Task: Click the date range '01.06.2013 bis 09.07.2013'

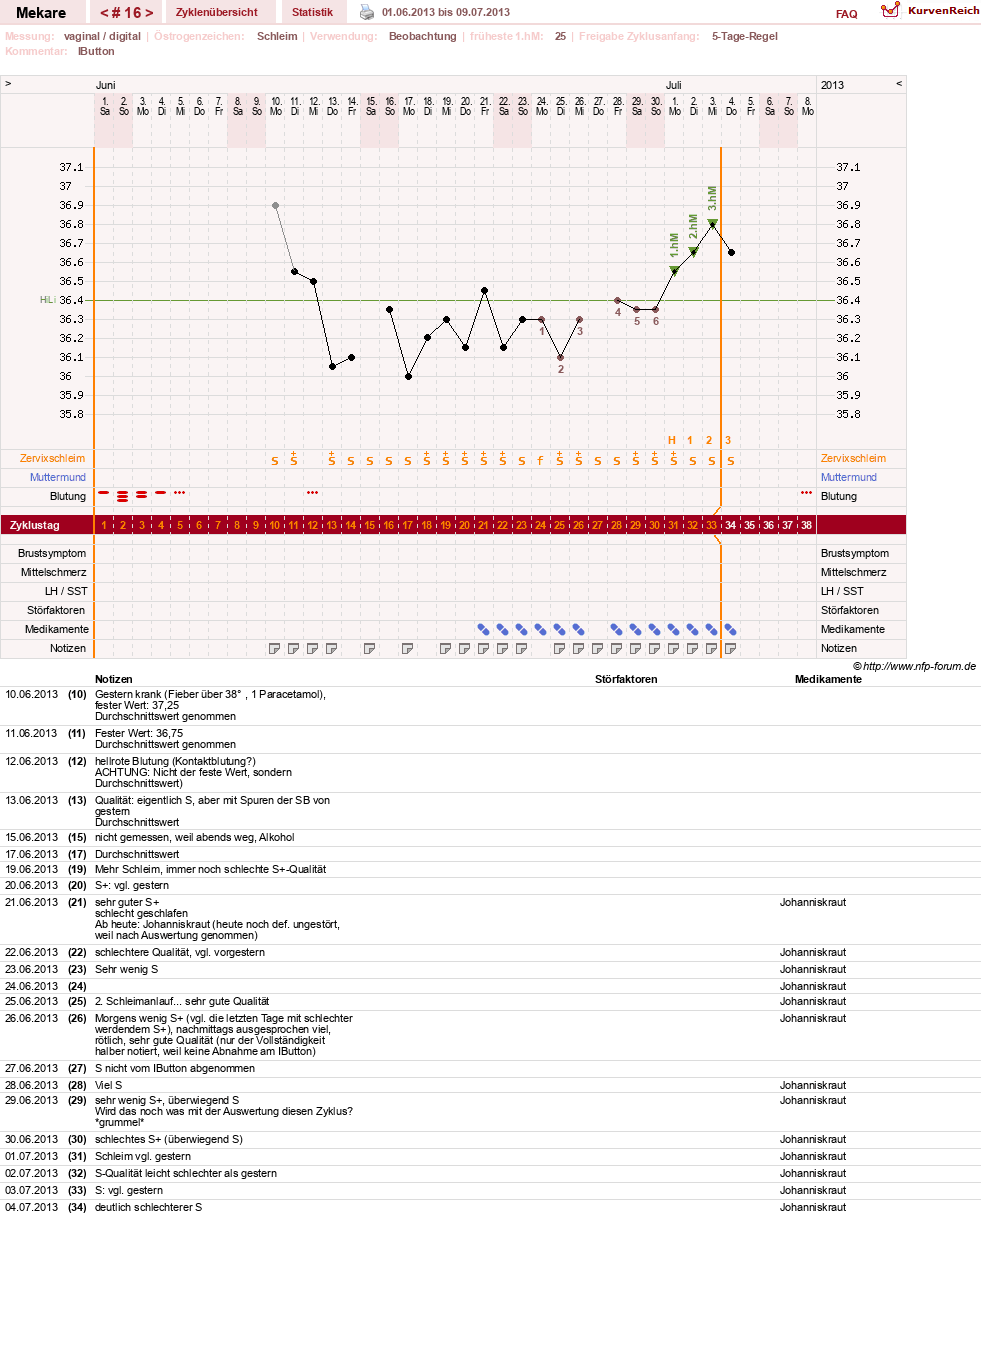Action: (x=446, y=13)
